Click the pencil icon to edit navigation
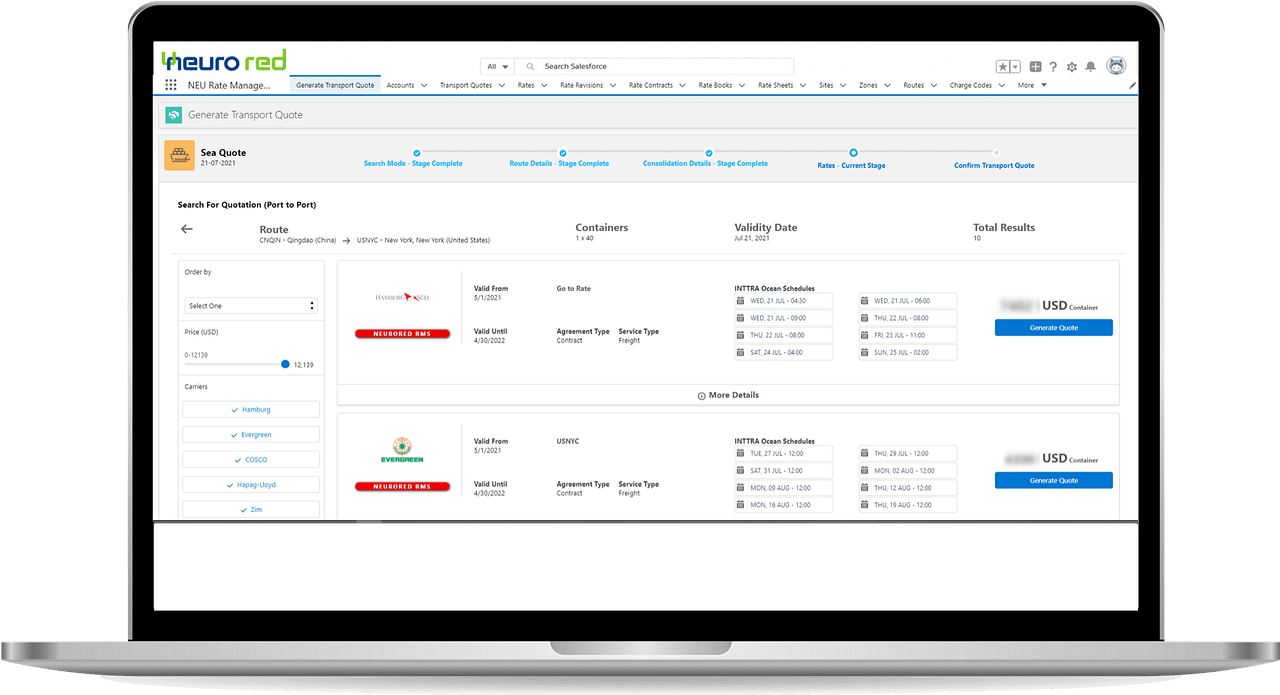This screenshot has width=1280, height=695. (x=1132, y=86)
